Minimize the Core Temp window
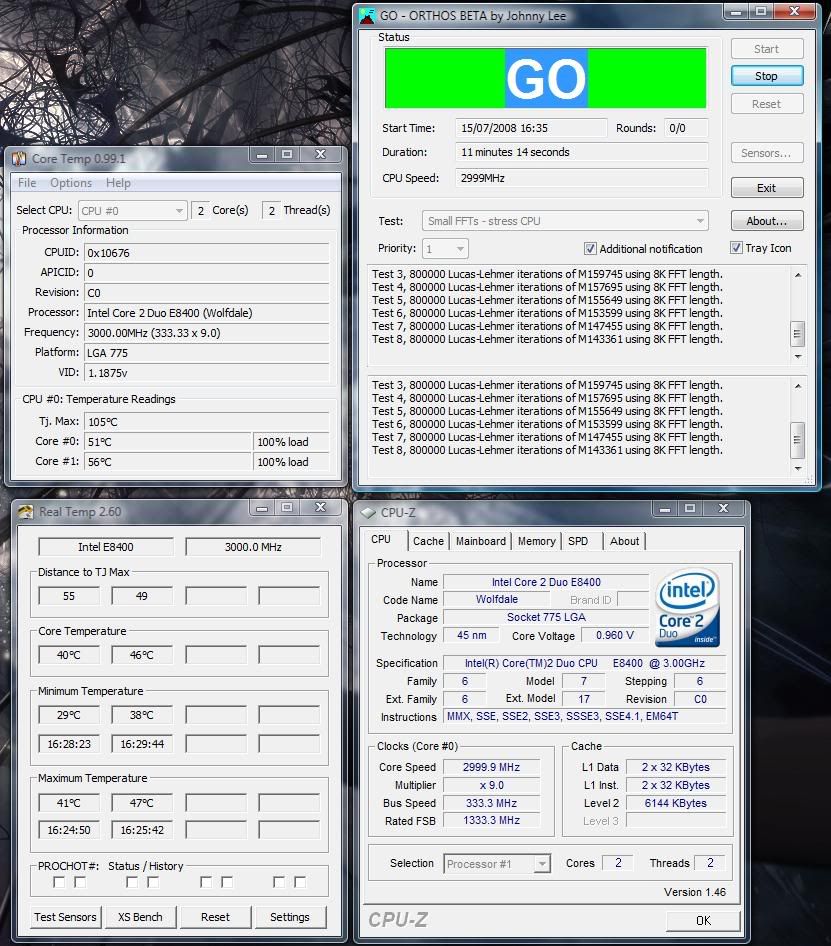 [x=262, y=155]
